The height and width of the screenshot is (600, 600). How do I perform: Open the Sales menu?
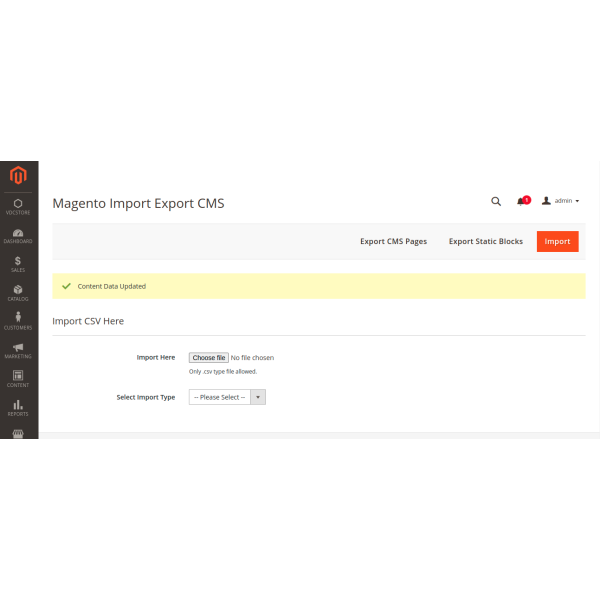(x=18, y=264)
